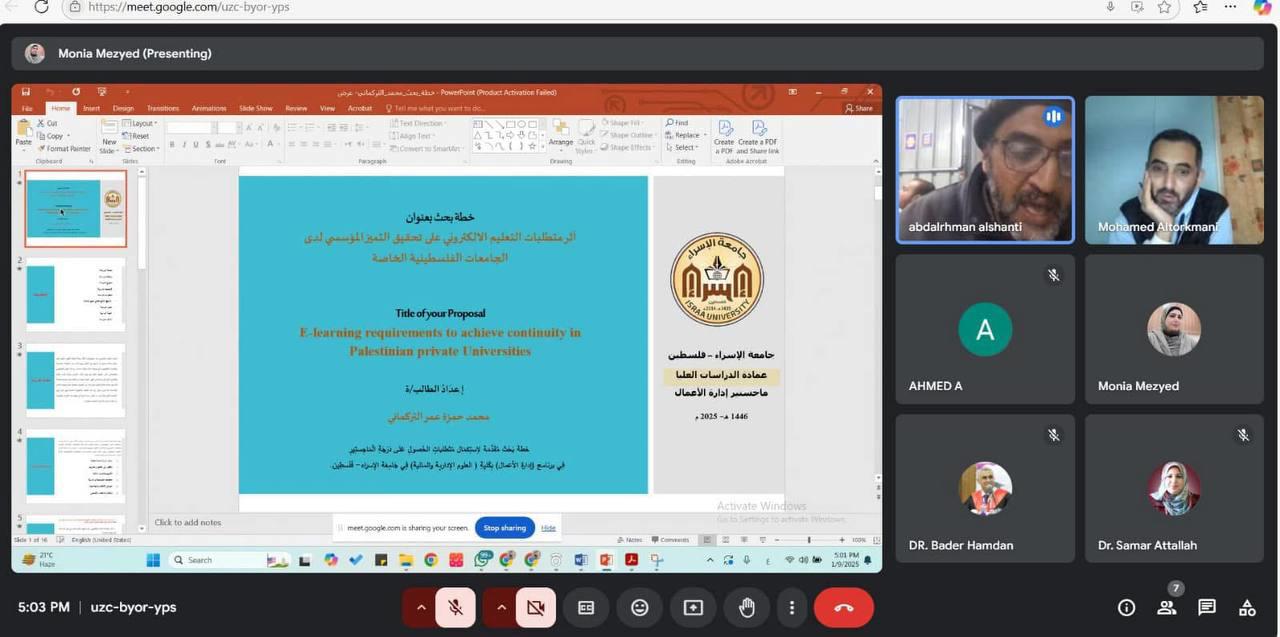
Task: Show the people participants panel
Action: tap(1166, 607)
